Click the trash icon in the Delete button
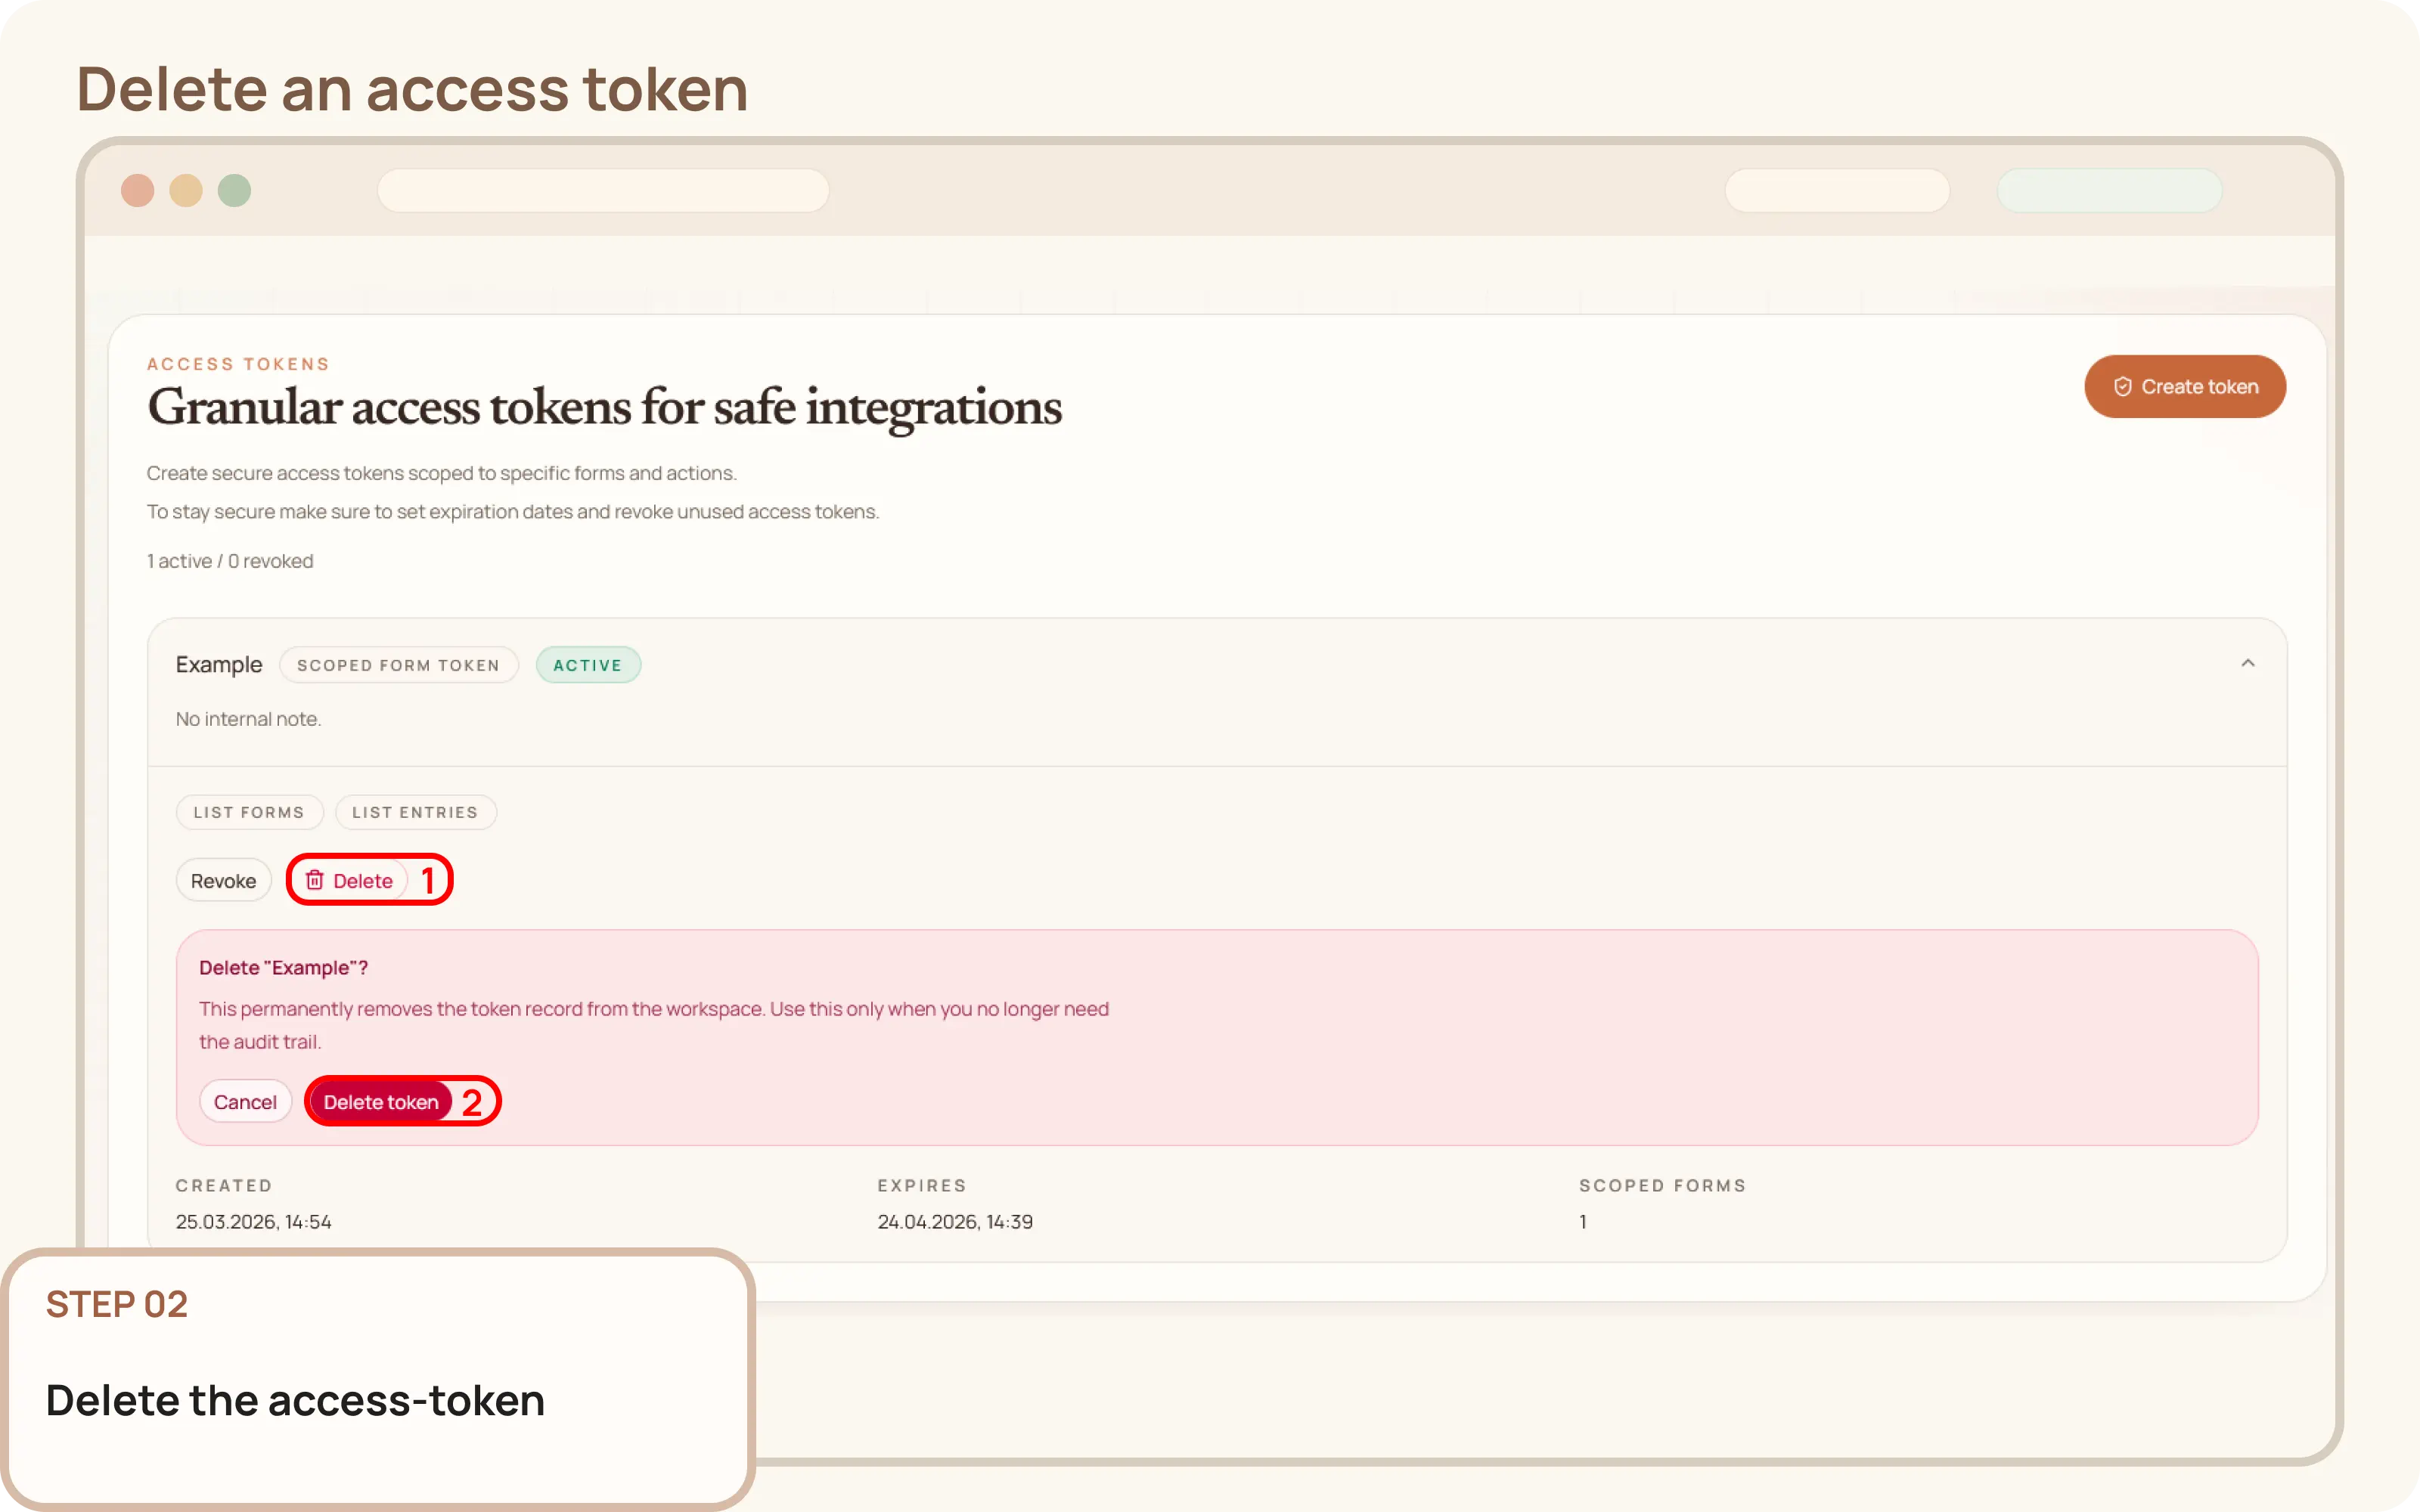Screen dimensions: 2420x1512 pos(317,880)
